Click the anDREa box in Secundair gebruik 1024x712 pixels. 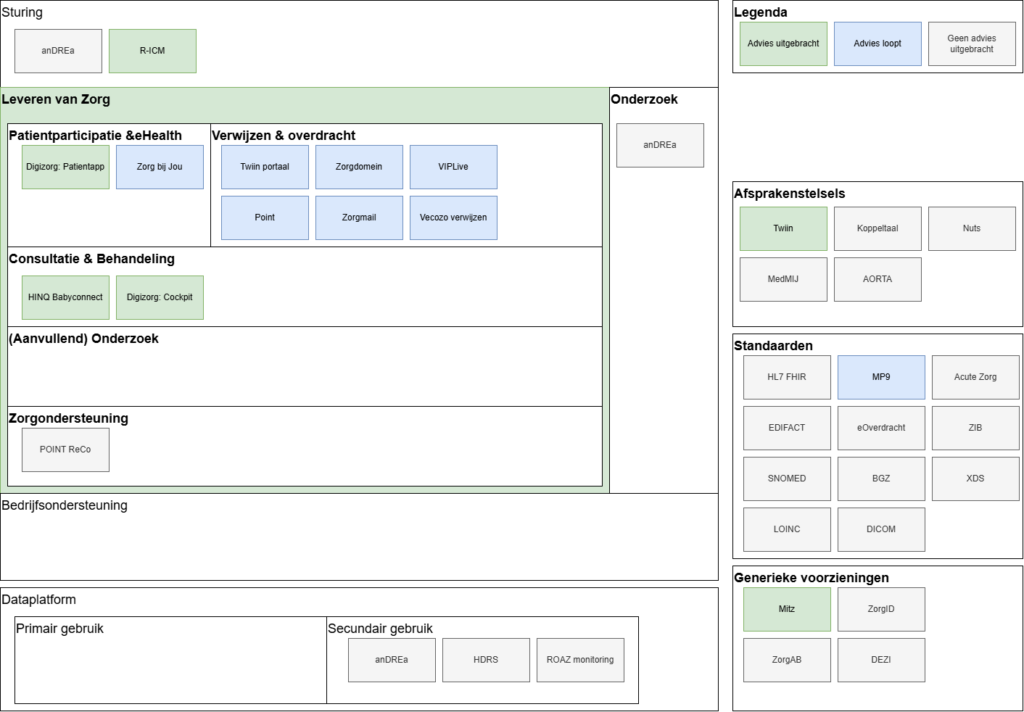coord(392,660)
